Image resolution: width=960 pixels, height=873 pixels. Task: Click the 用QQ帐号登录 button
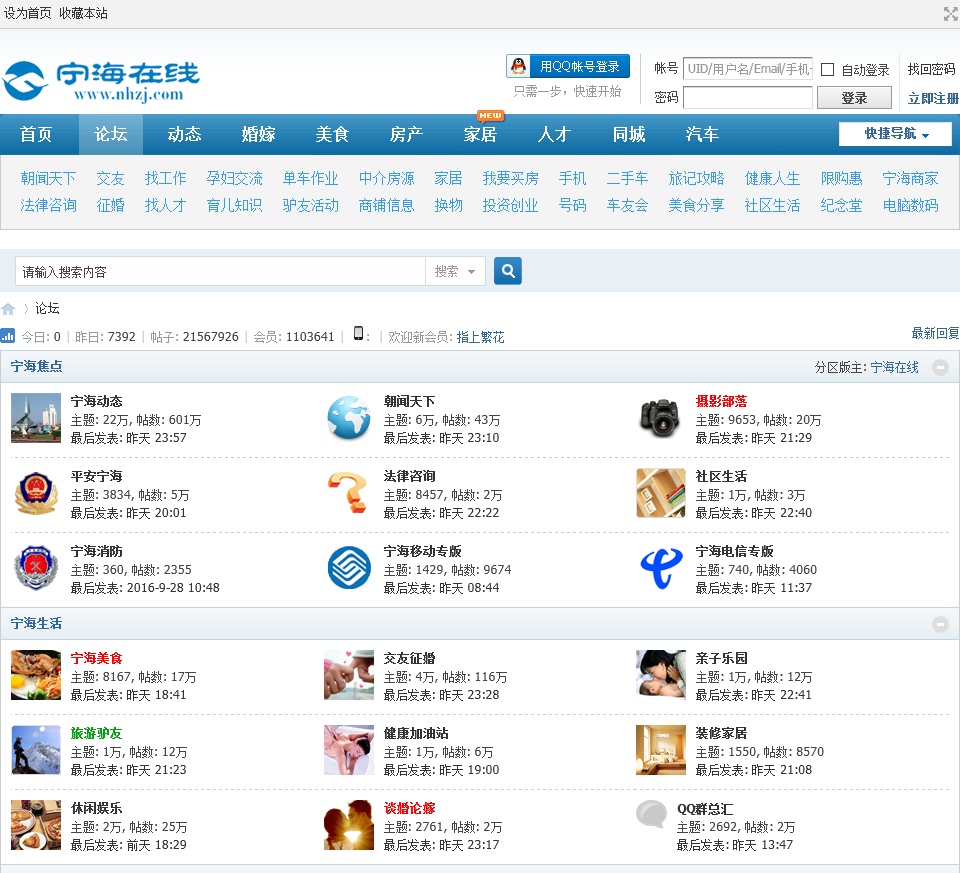(x=568, y=66)
